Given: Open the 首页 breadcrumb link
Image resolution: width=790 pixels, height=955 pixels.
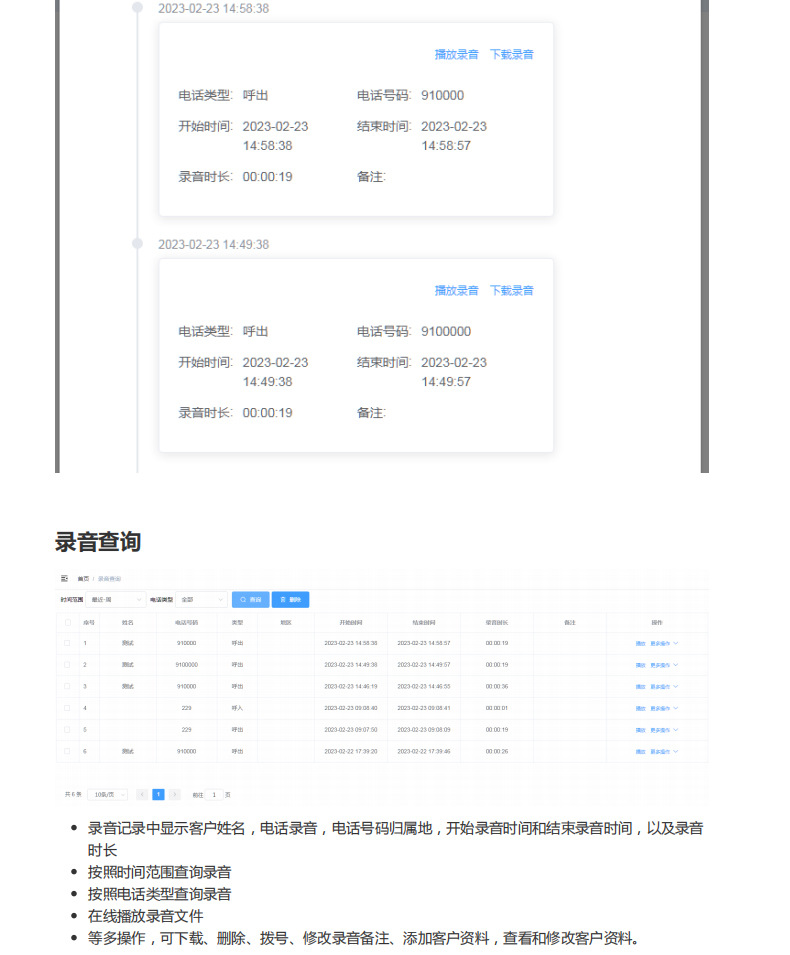Looking at the screenshot, I should coord(83,579).
